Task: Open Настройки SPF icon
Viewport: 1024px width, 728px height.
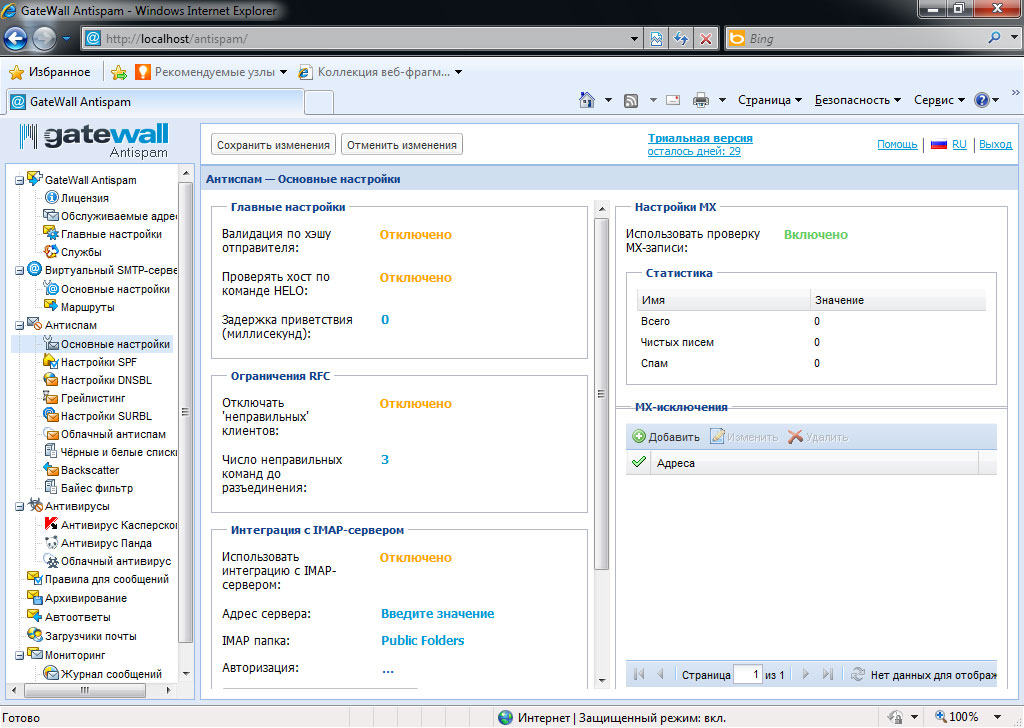Action: (51, 361)
